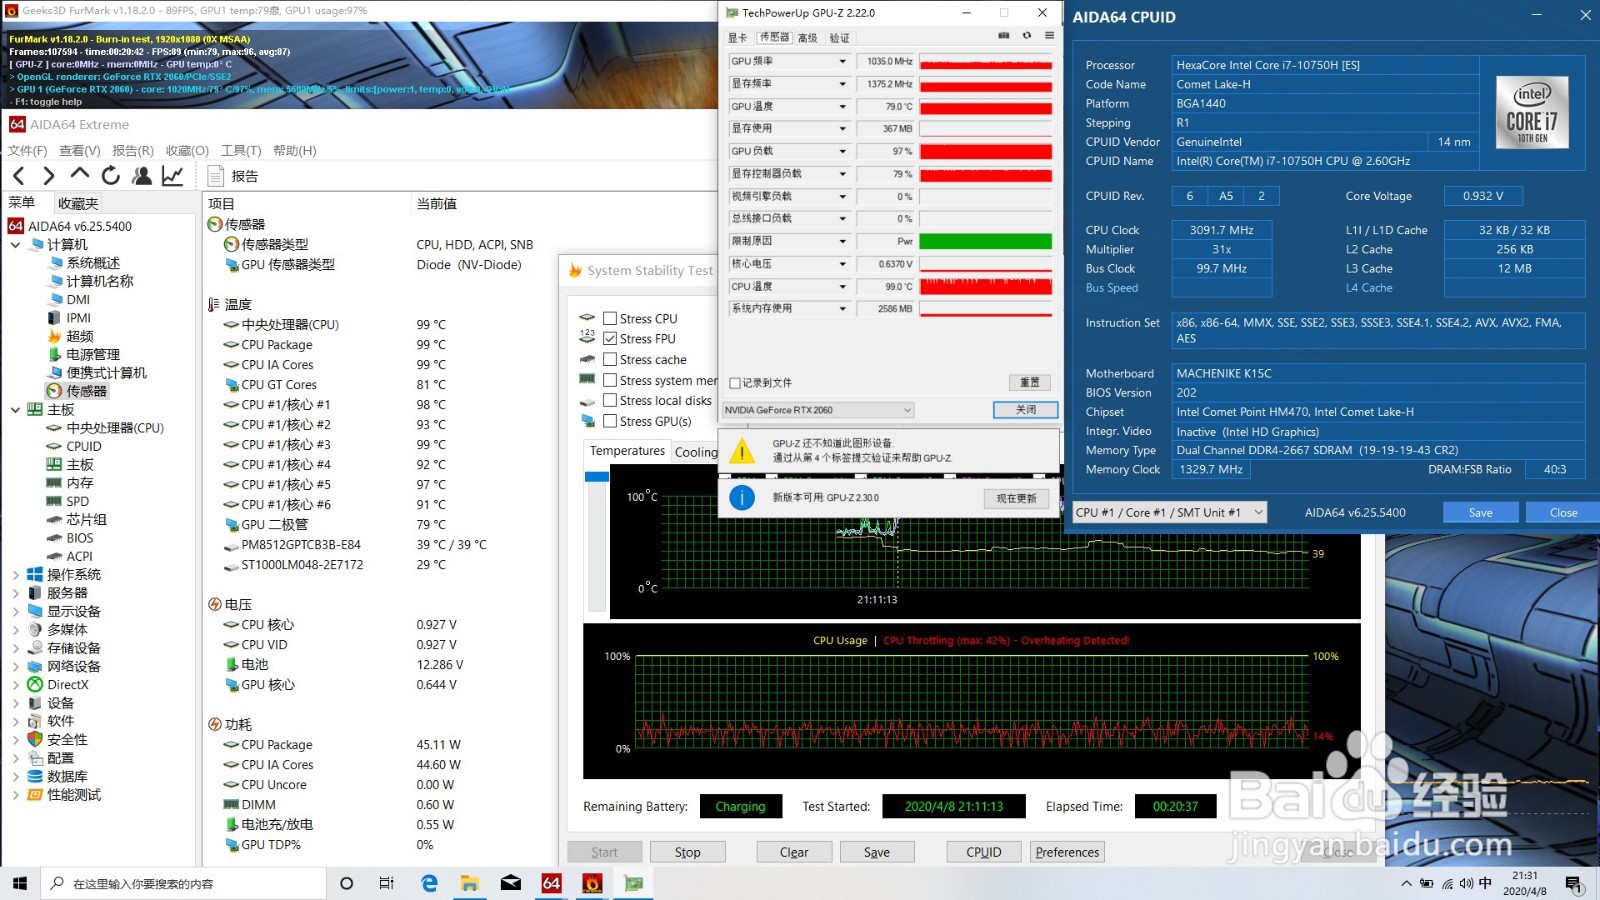Open GPU 温度 sensor dropdown arrow
This screenshot has height=900, width=1600.
842,107
